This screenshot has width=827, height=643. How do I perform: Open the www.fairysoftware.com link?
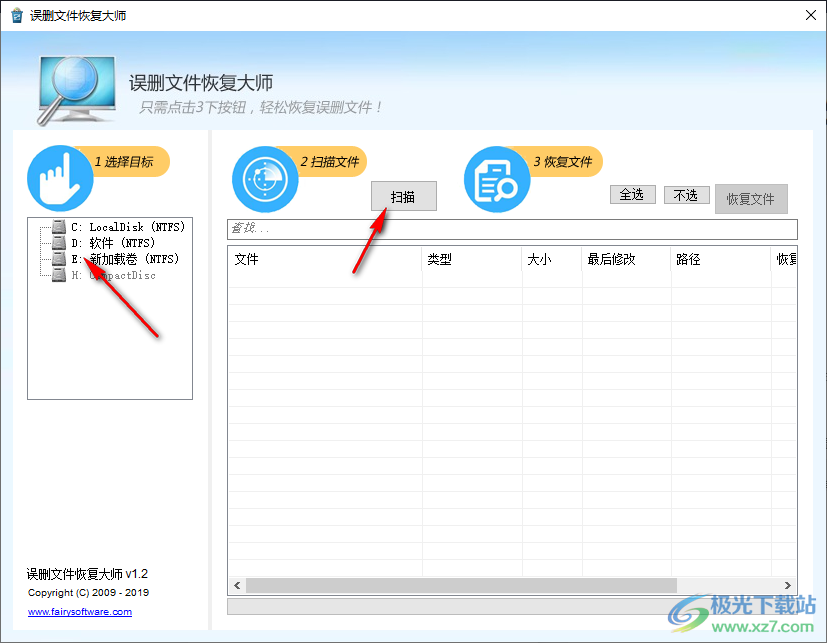80,611
